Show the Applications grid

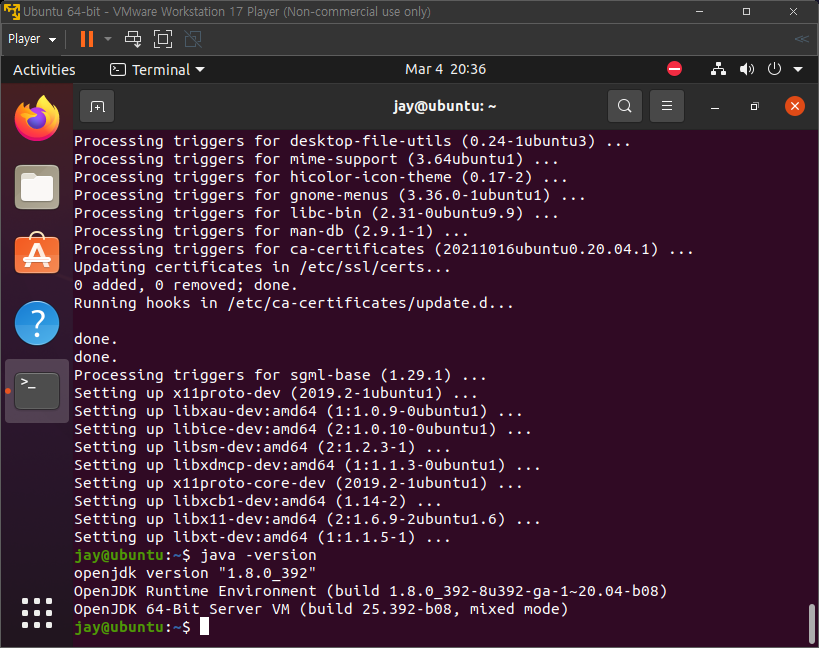point(37,611)
